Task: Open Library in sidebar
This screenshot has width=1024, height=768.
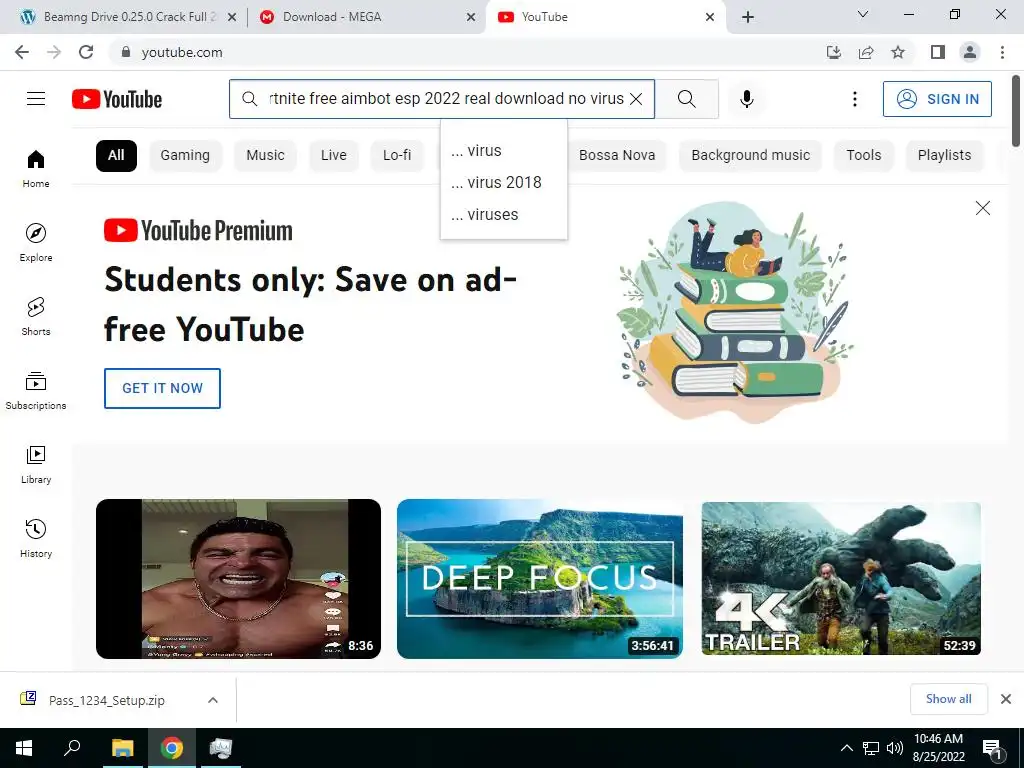Action: [x=36, y=464]
